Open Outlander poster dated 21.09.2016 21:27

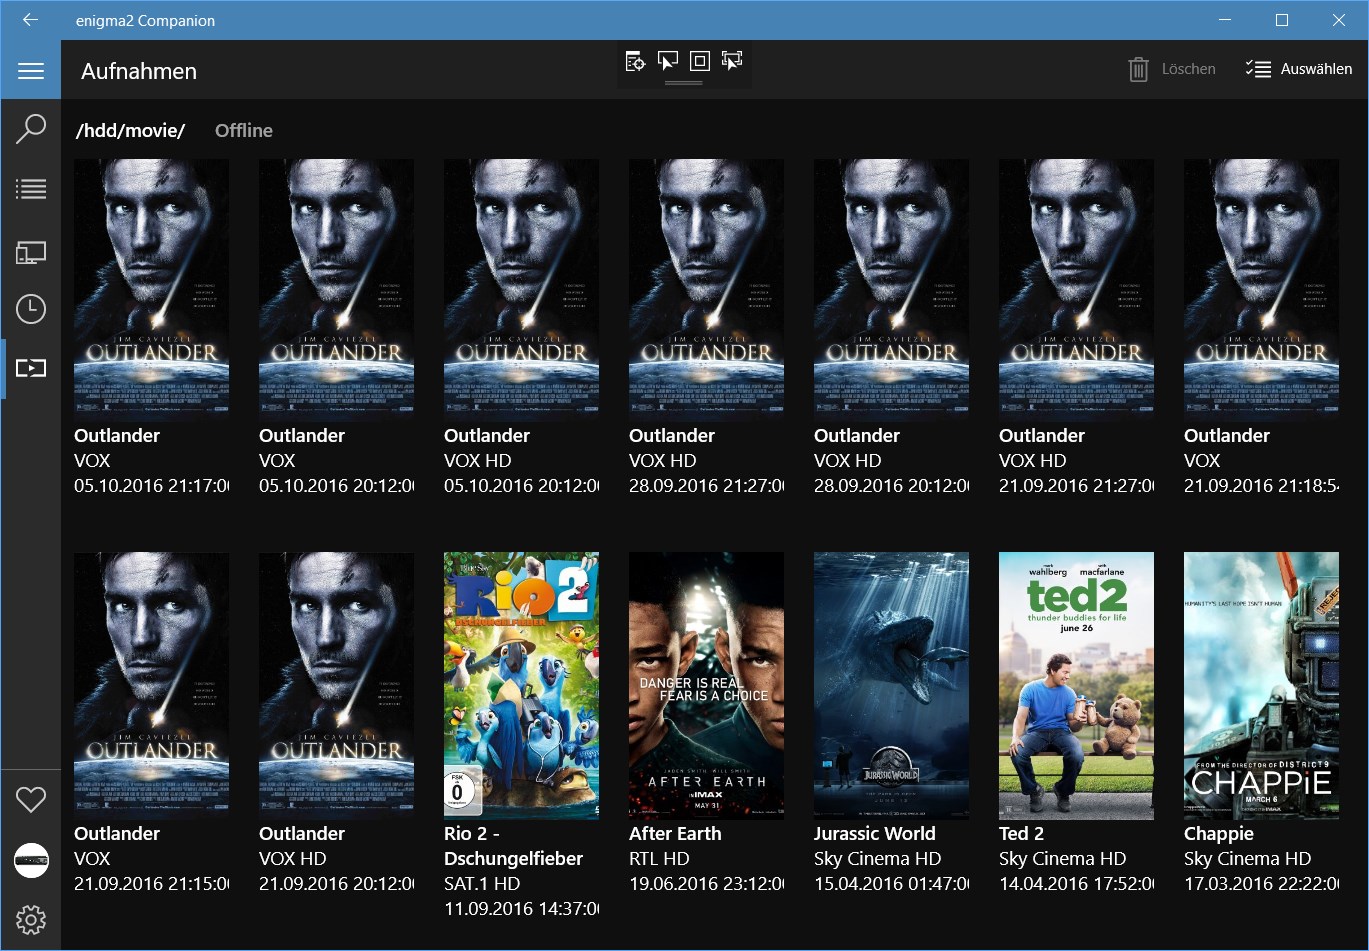click(x=1076, y=290)
